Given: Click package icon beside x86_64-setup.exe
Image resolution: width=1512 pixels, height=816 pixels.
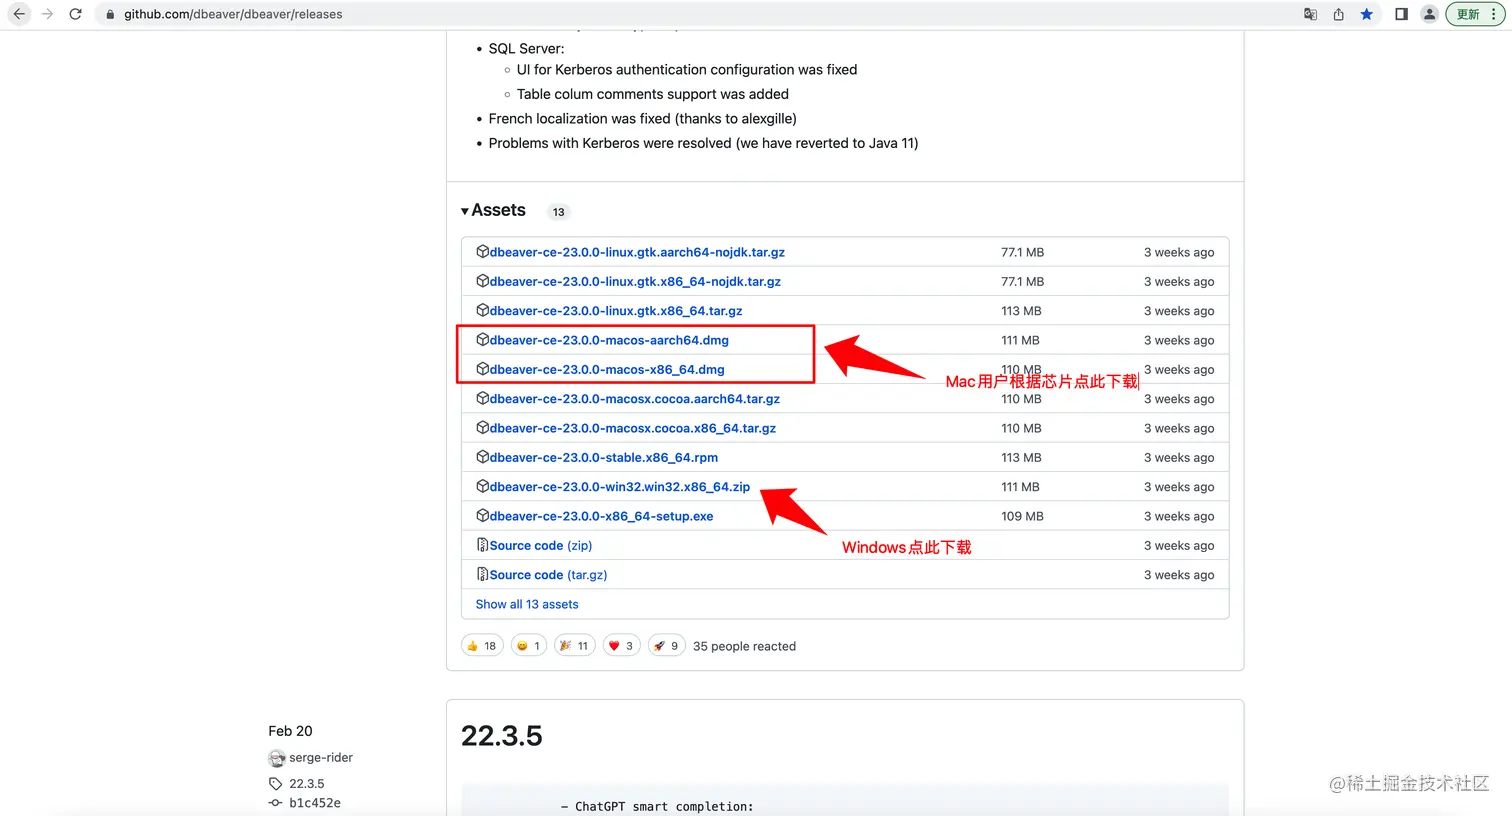Looking at the screenshot, I should coord(483,516).
